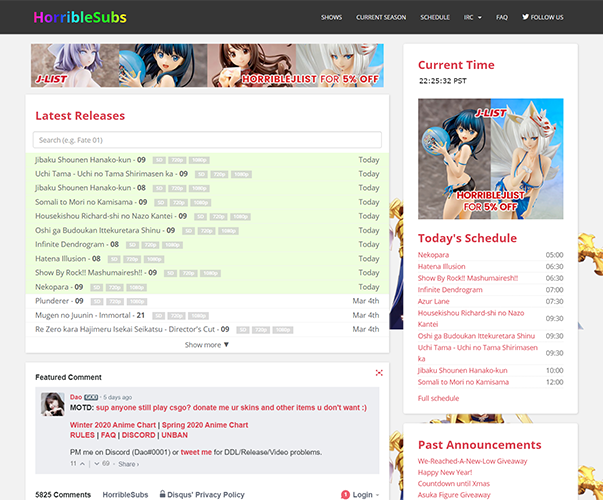The height and width of the screenshot is (500, 603).
Task: Open the IRC dropdown menu
Action: point(472,17)
